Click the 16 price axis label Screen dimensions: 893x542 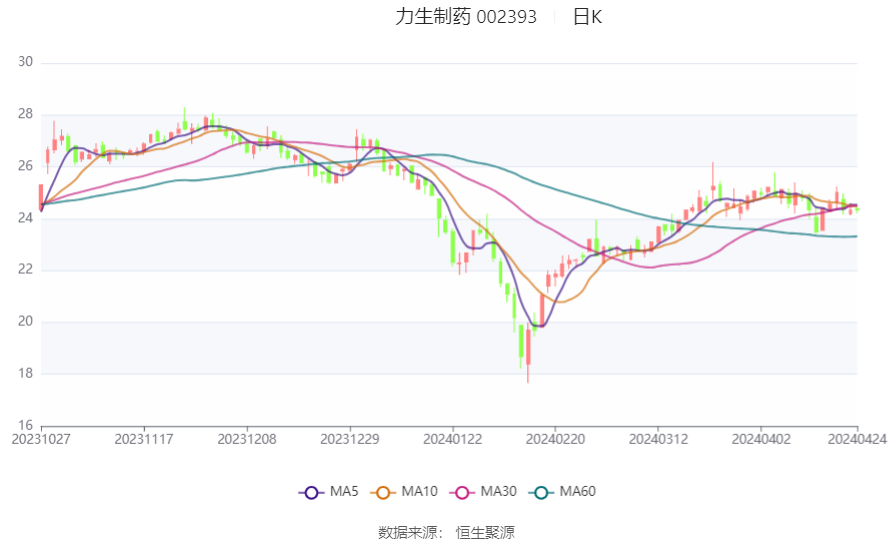(25, 425)
